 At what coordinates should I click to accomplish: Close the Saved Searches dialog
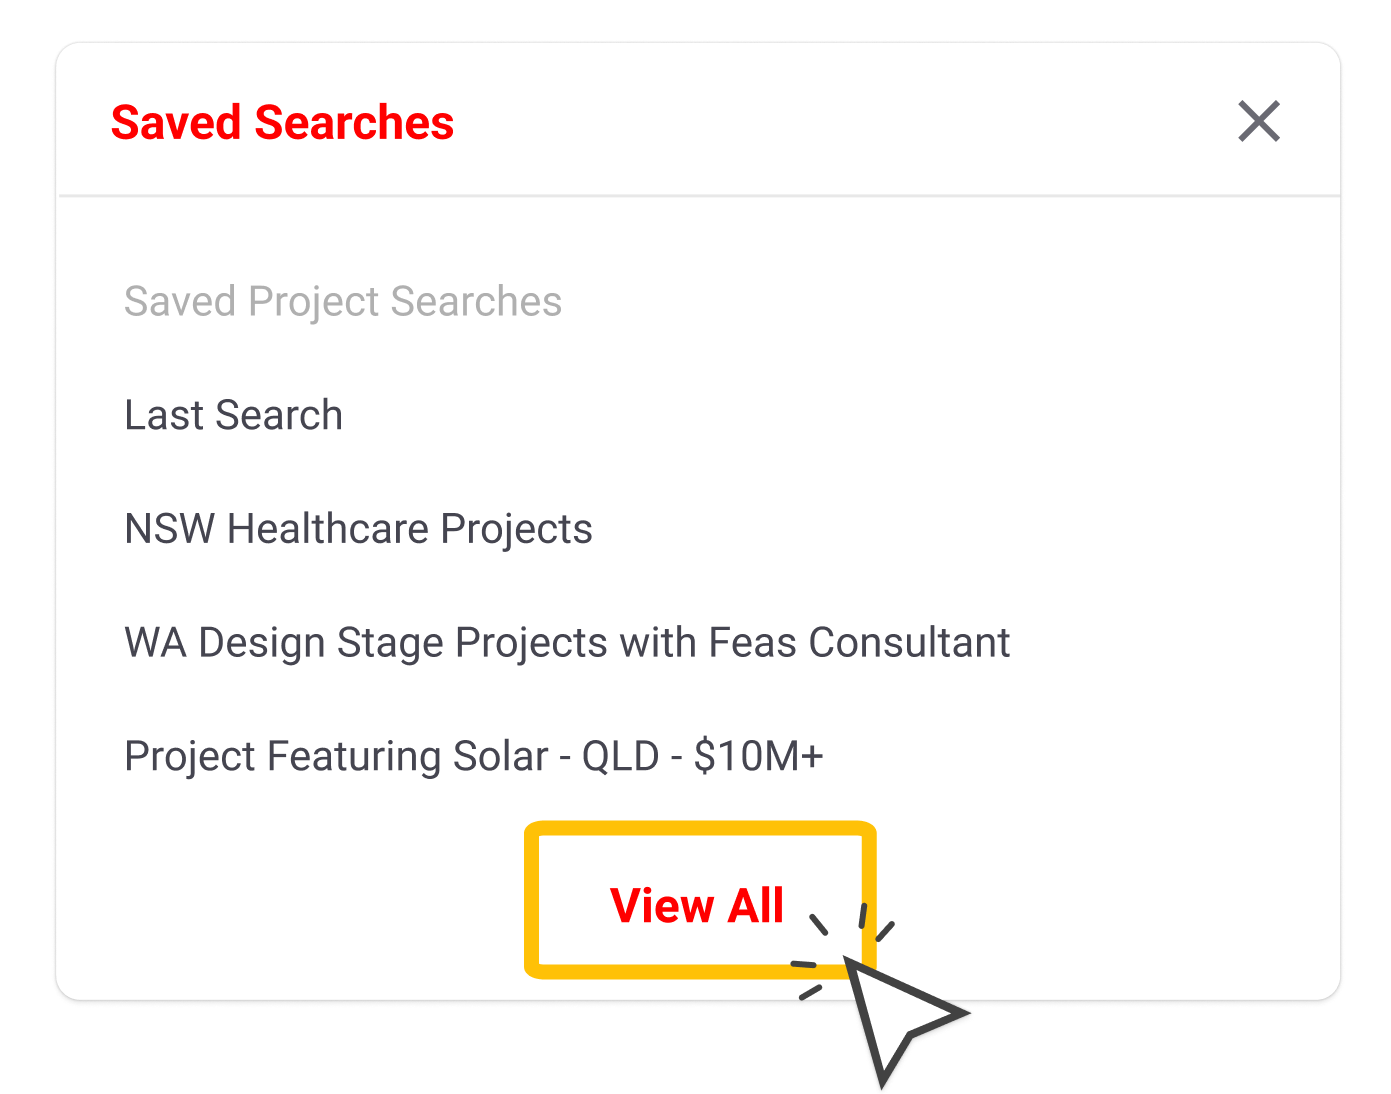click(1258, 122)
